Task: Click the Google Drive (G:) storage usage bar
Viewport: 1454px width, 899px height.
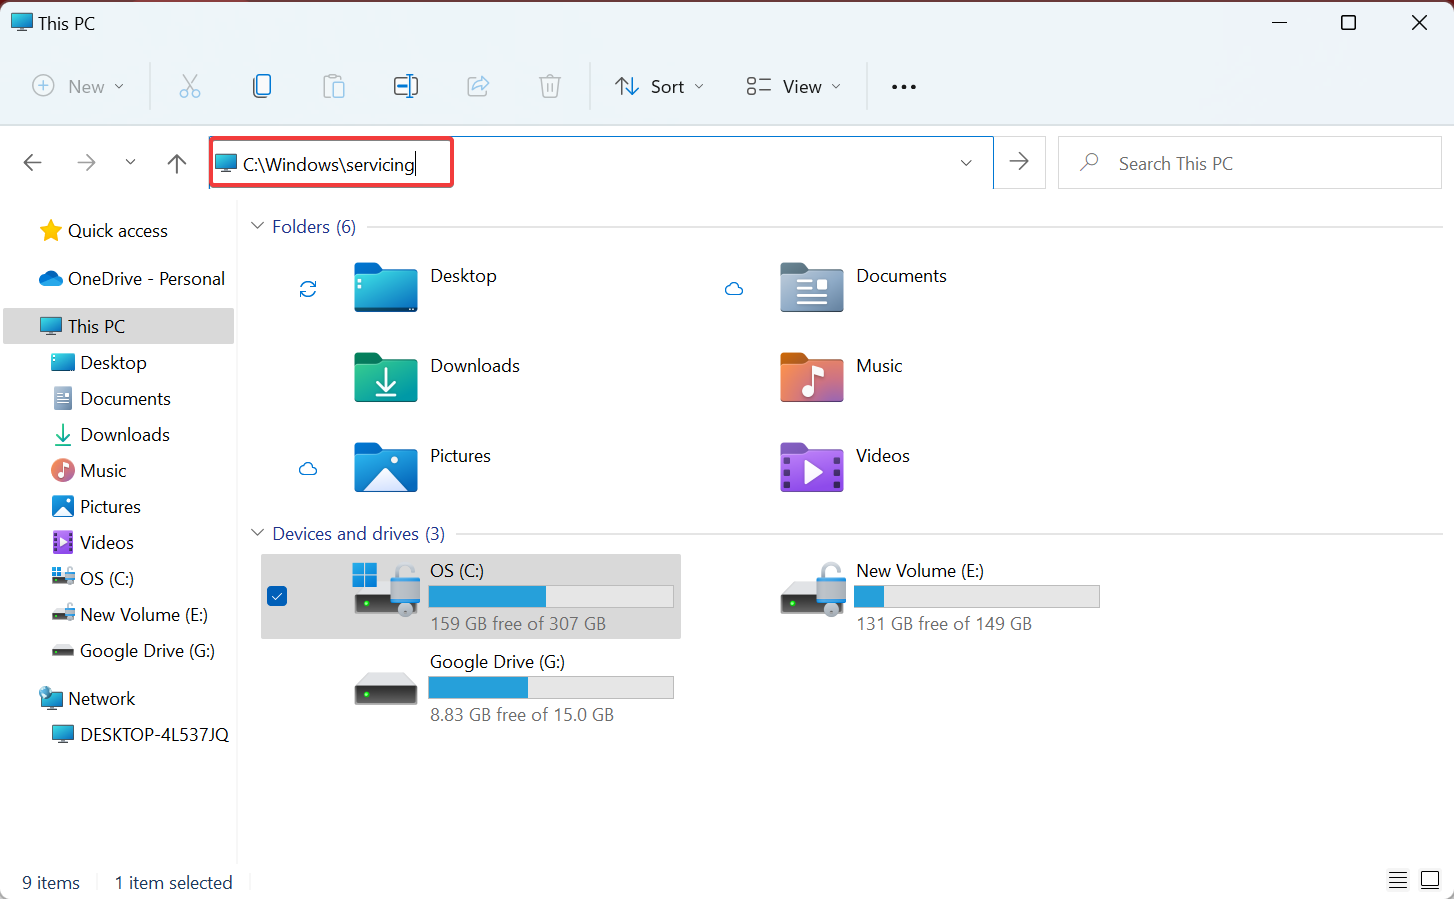Action: (551, 688)
